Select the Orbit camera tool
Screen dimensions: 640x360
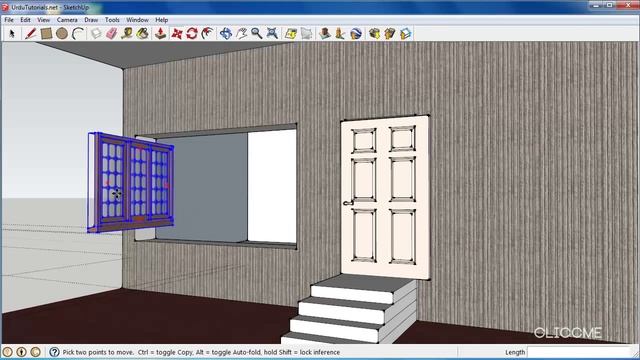pos(226,33)
